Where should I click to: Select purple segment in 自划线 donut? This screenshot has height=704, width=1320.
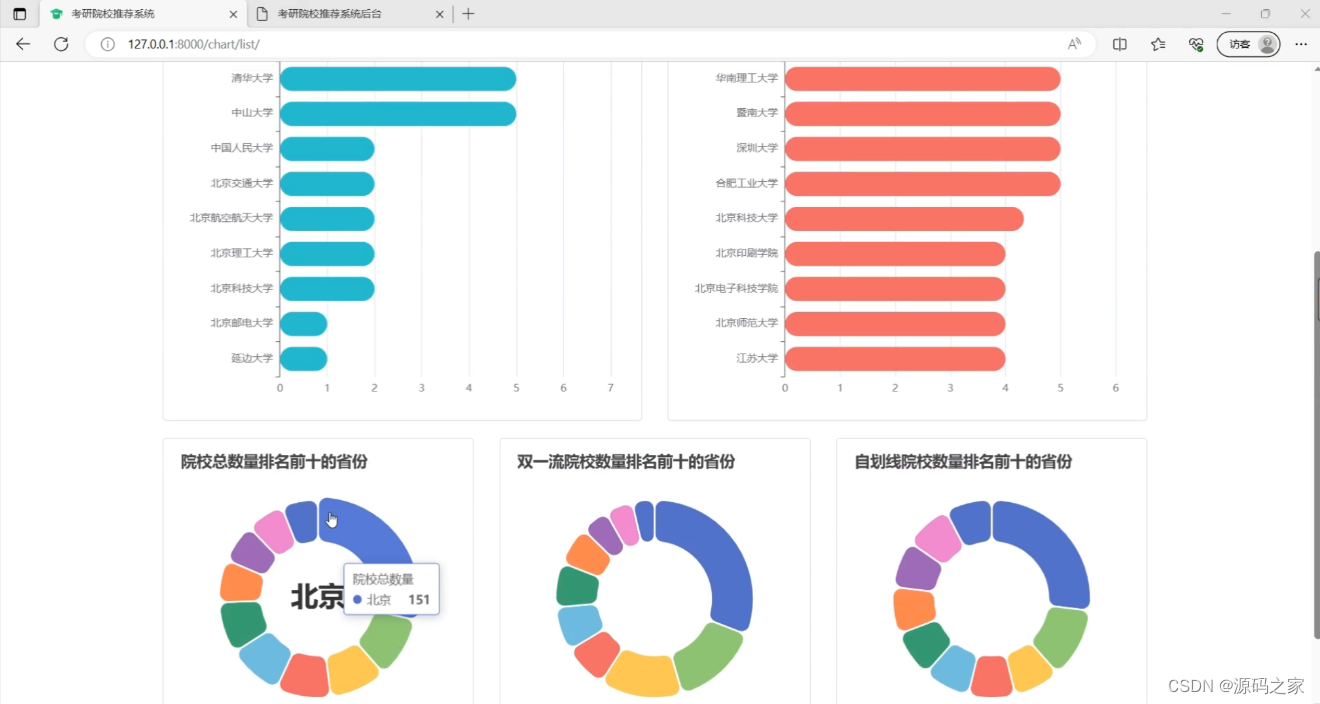click(917, 569)
